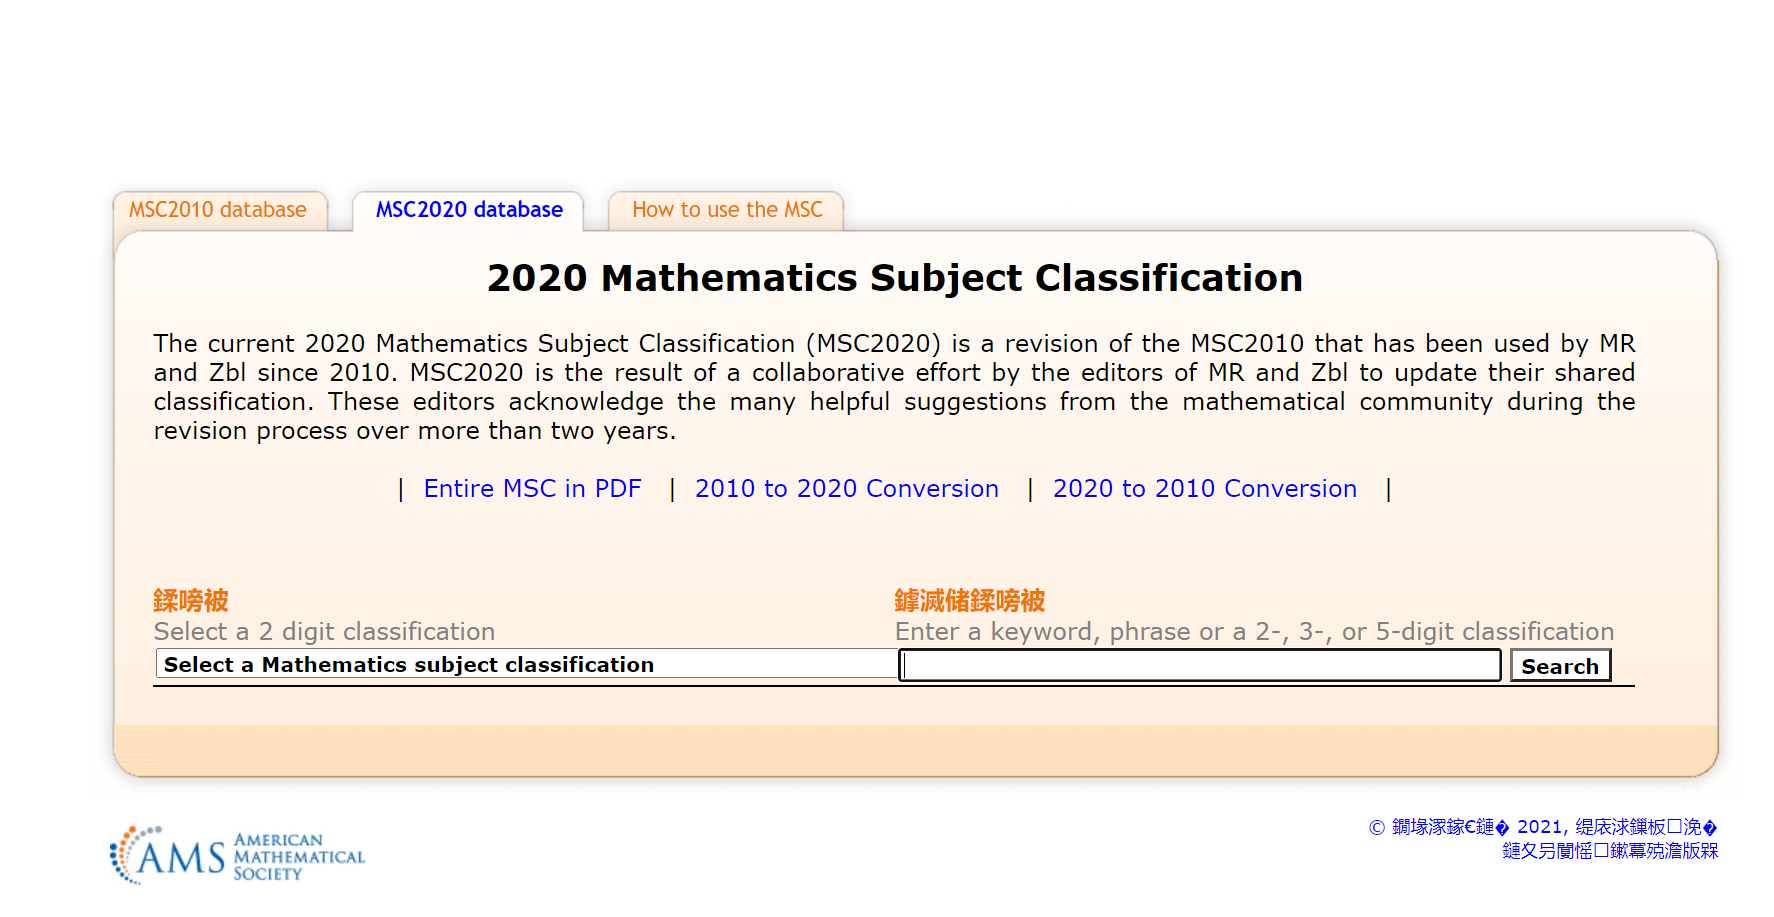
Task: Open the "How to use the MSC" tab
Action: (726, 210)
